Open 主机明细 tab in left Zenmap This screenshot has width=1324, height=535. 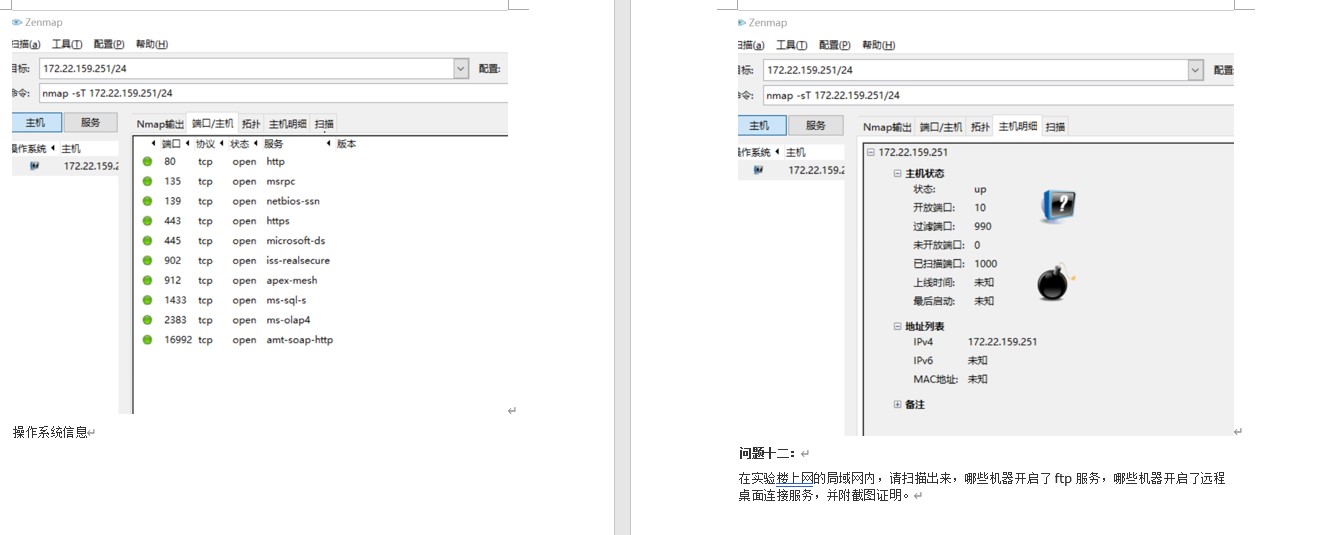click(288, 124)
